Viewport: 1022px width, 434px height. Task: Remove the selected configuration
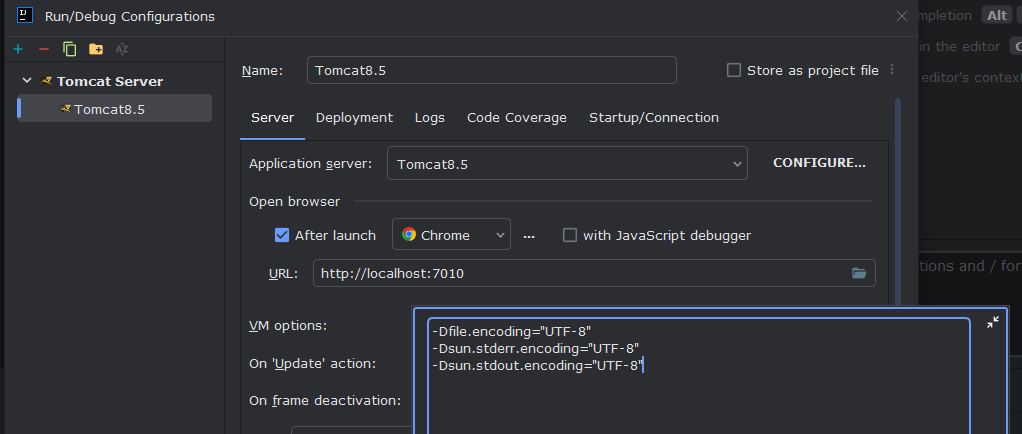click(x=43, y=49)
